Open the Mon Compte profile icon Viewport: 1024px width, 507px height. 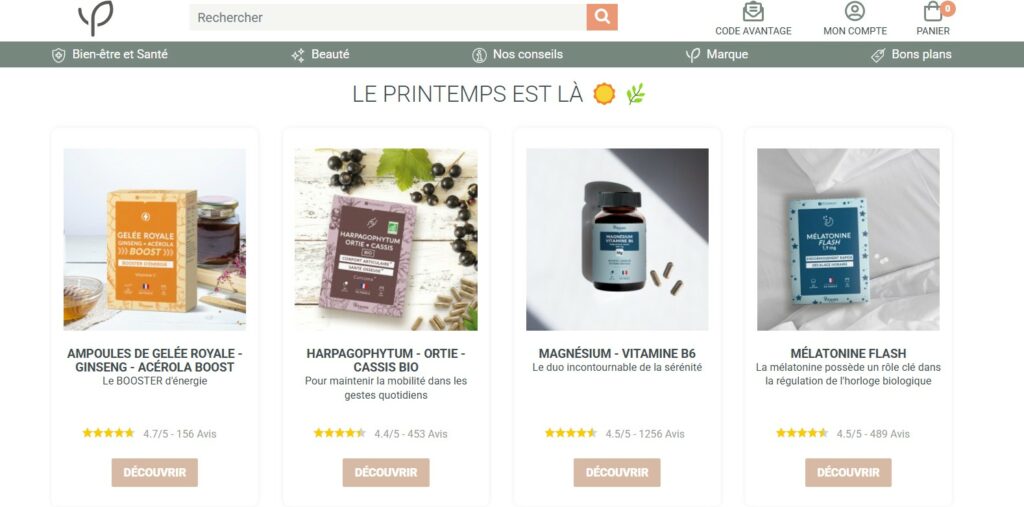[854, 11]
